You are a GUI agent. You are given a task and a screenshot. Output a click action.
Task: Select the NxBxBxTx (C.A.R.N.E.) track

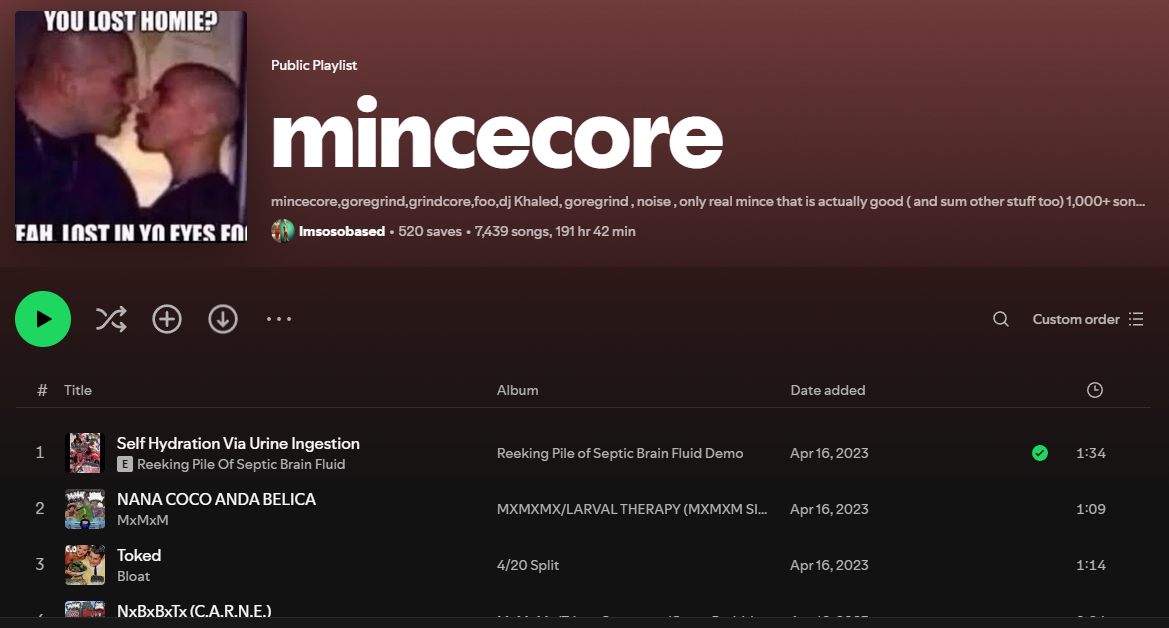194,610
